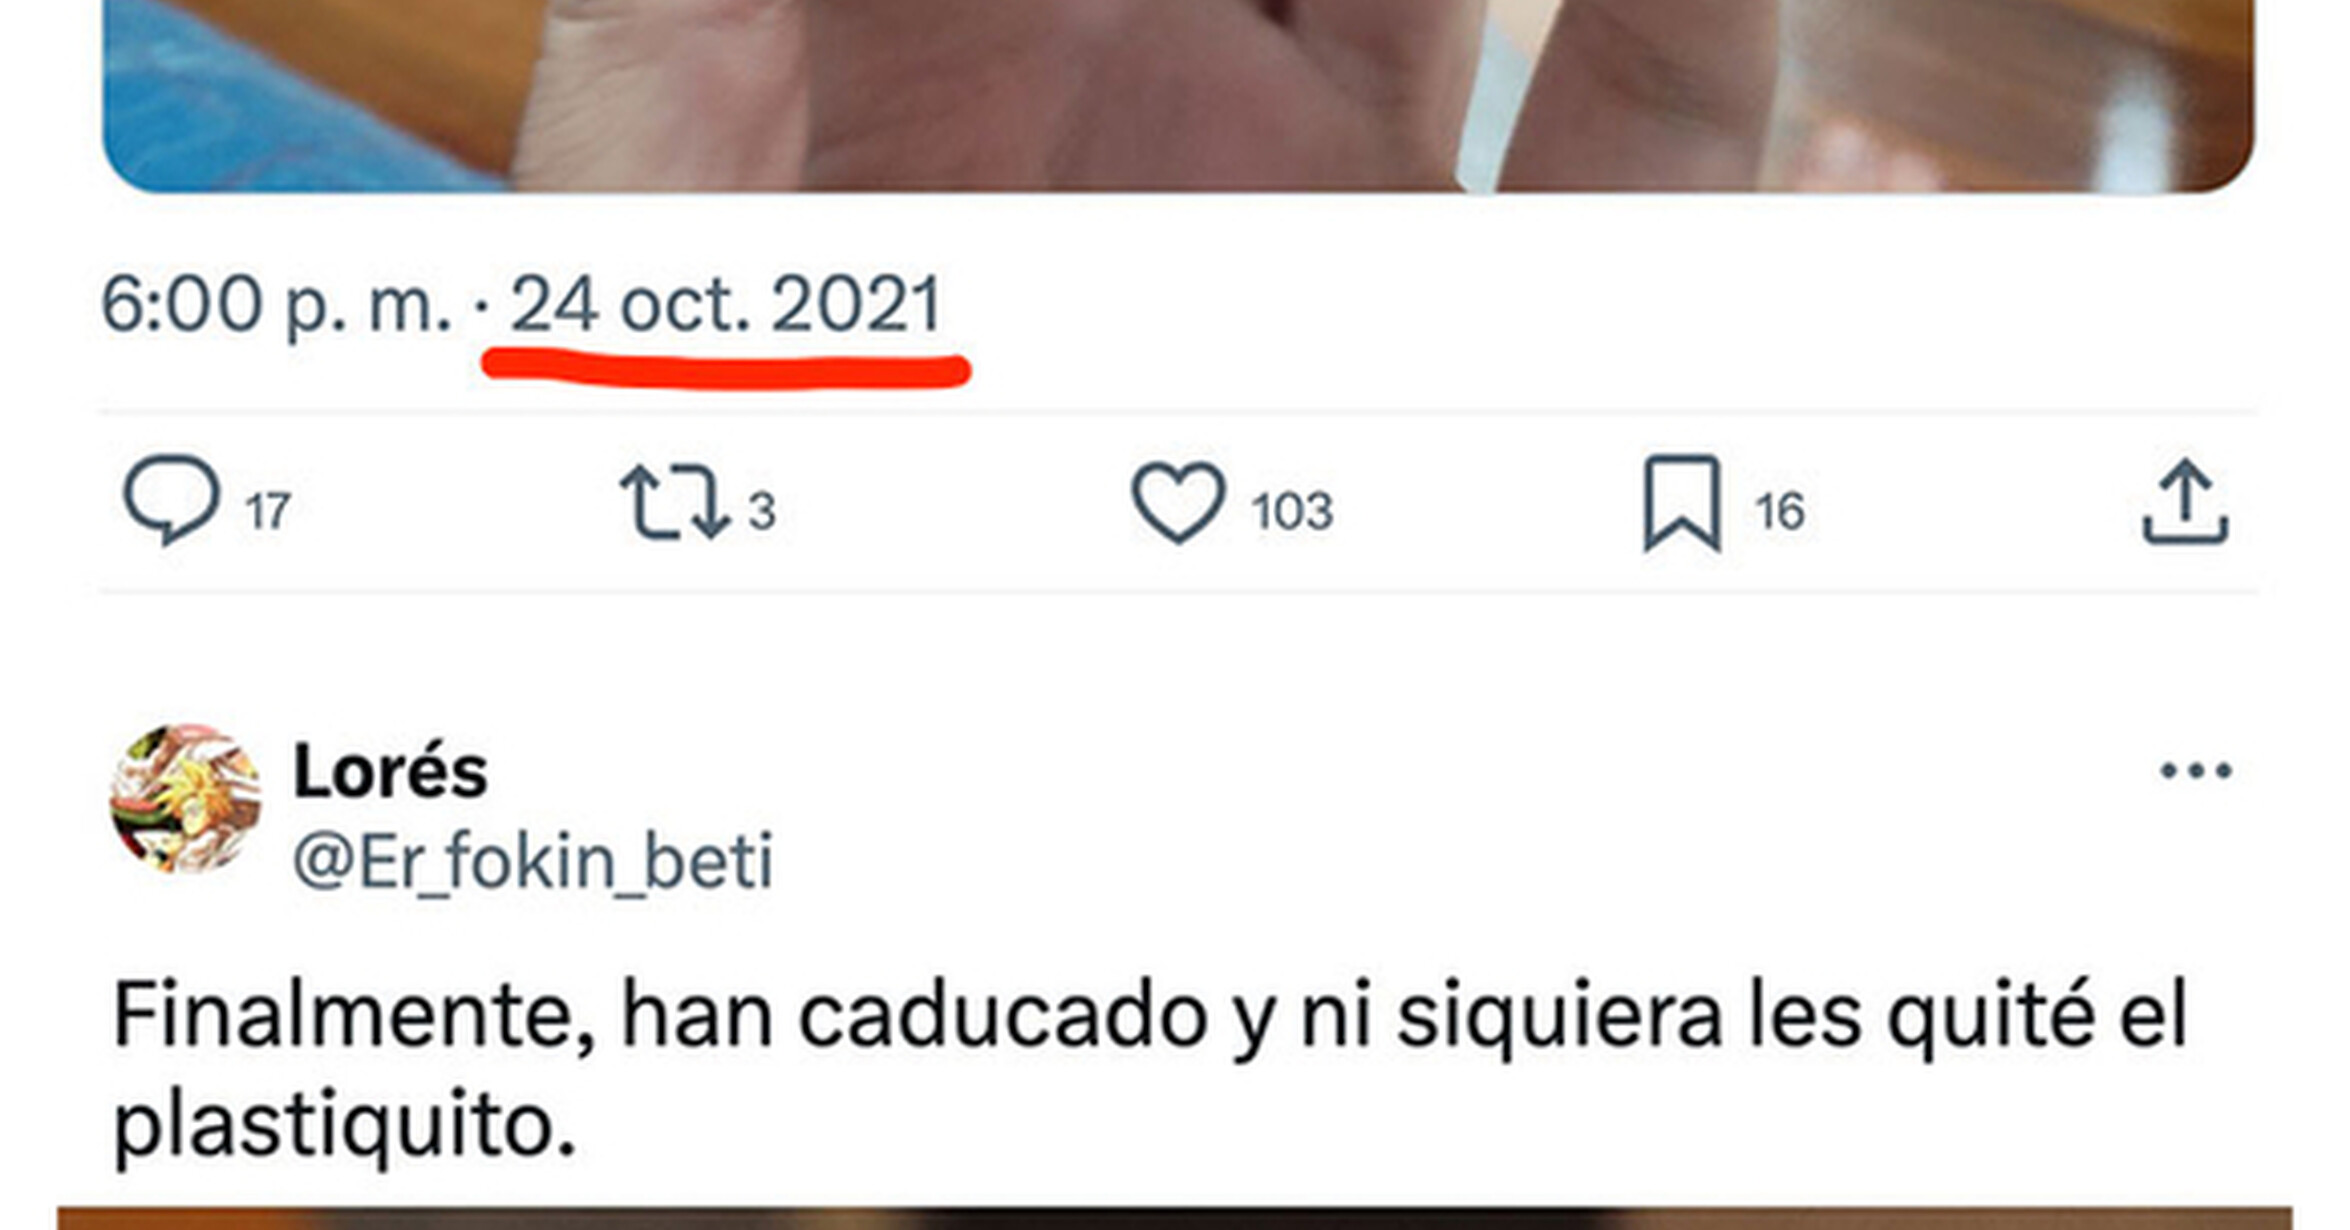Tap the share upload icon
The width and height of the screenshot is (2350, 1230).
[2185, 502]
